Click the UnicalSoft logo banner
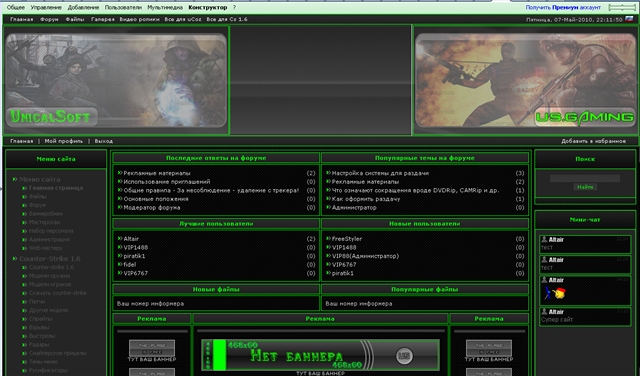 coord(116,80)
